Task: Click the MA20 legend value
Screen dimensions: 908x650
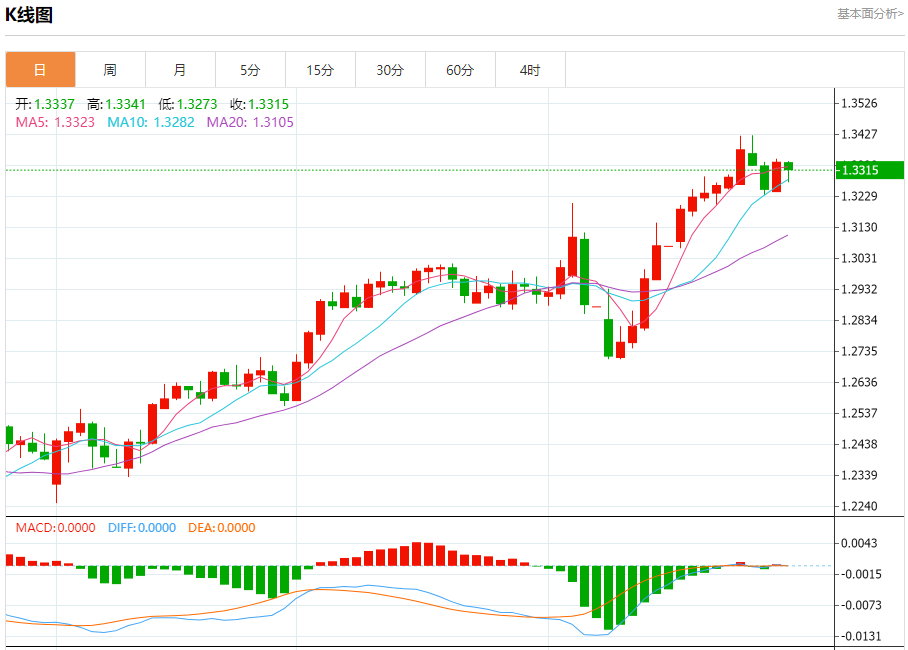Action: pyautogui.click(x=250, y=122)
